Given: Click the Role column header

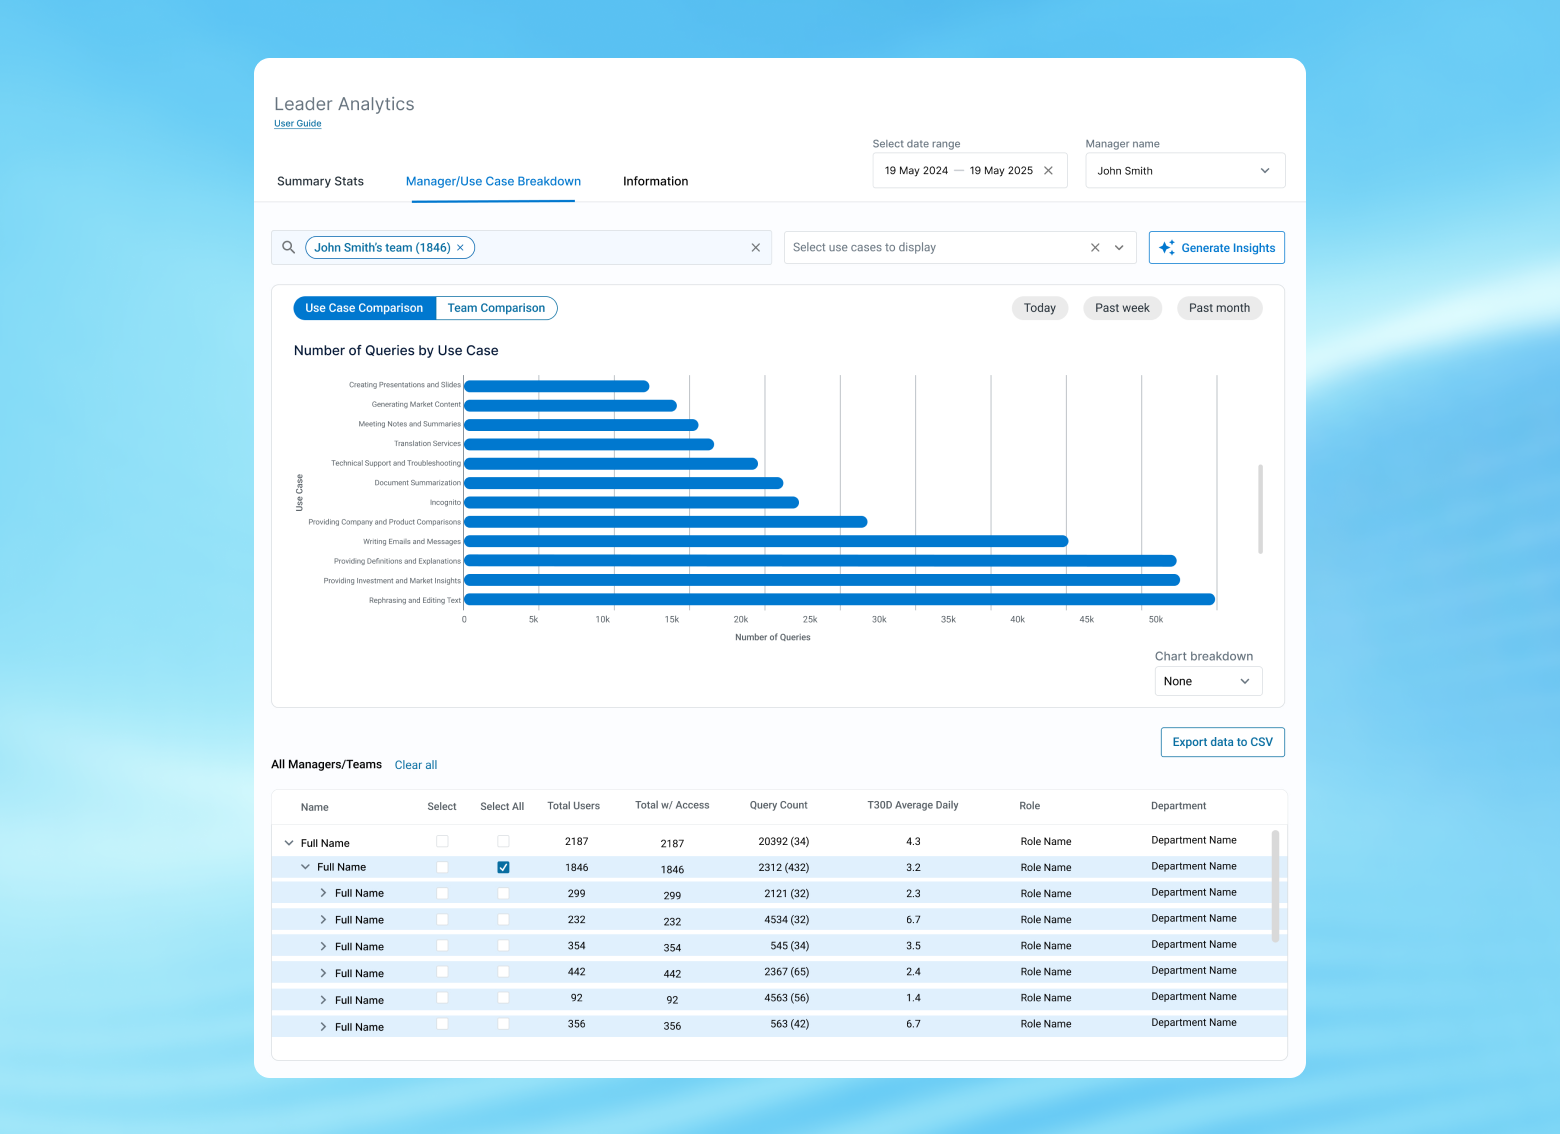Looking at the screenshot, I should pyautogui.click(x=1030, y=806).
